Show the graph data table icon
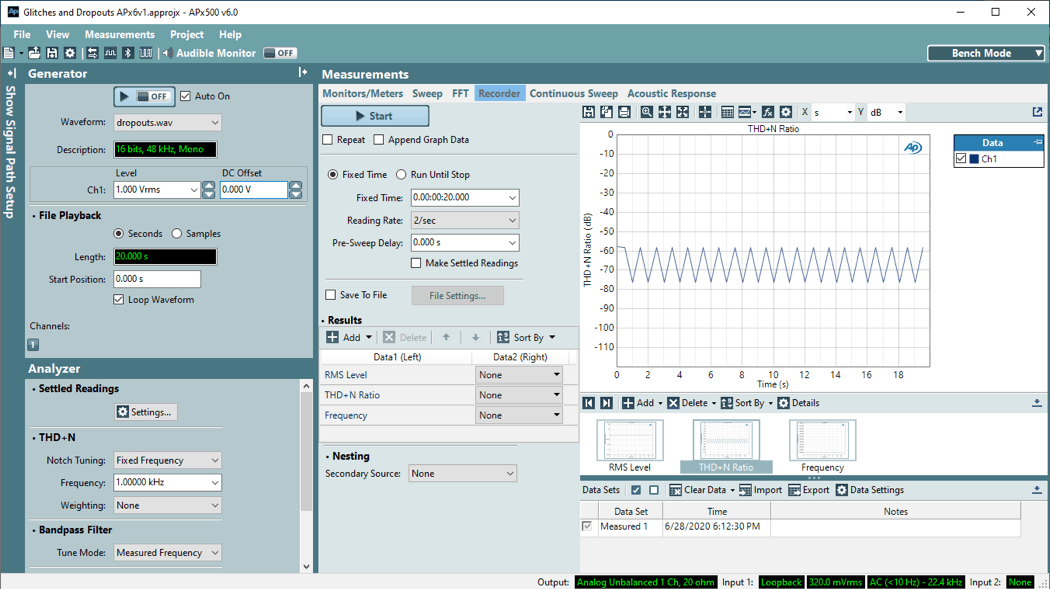This screenshot has width=1050, height=589. pos(727,113)
